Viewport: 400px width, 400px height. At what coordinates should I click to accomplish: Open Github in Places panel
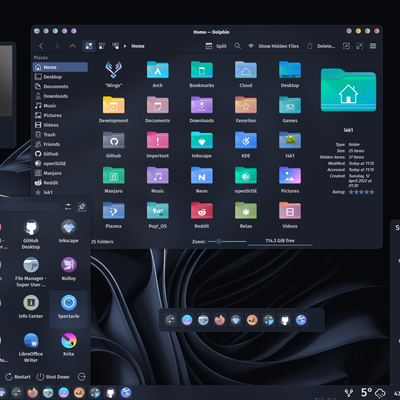[60, 154]
